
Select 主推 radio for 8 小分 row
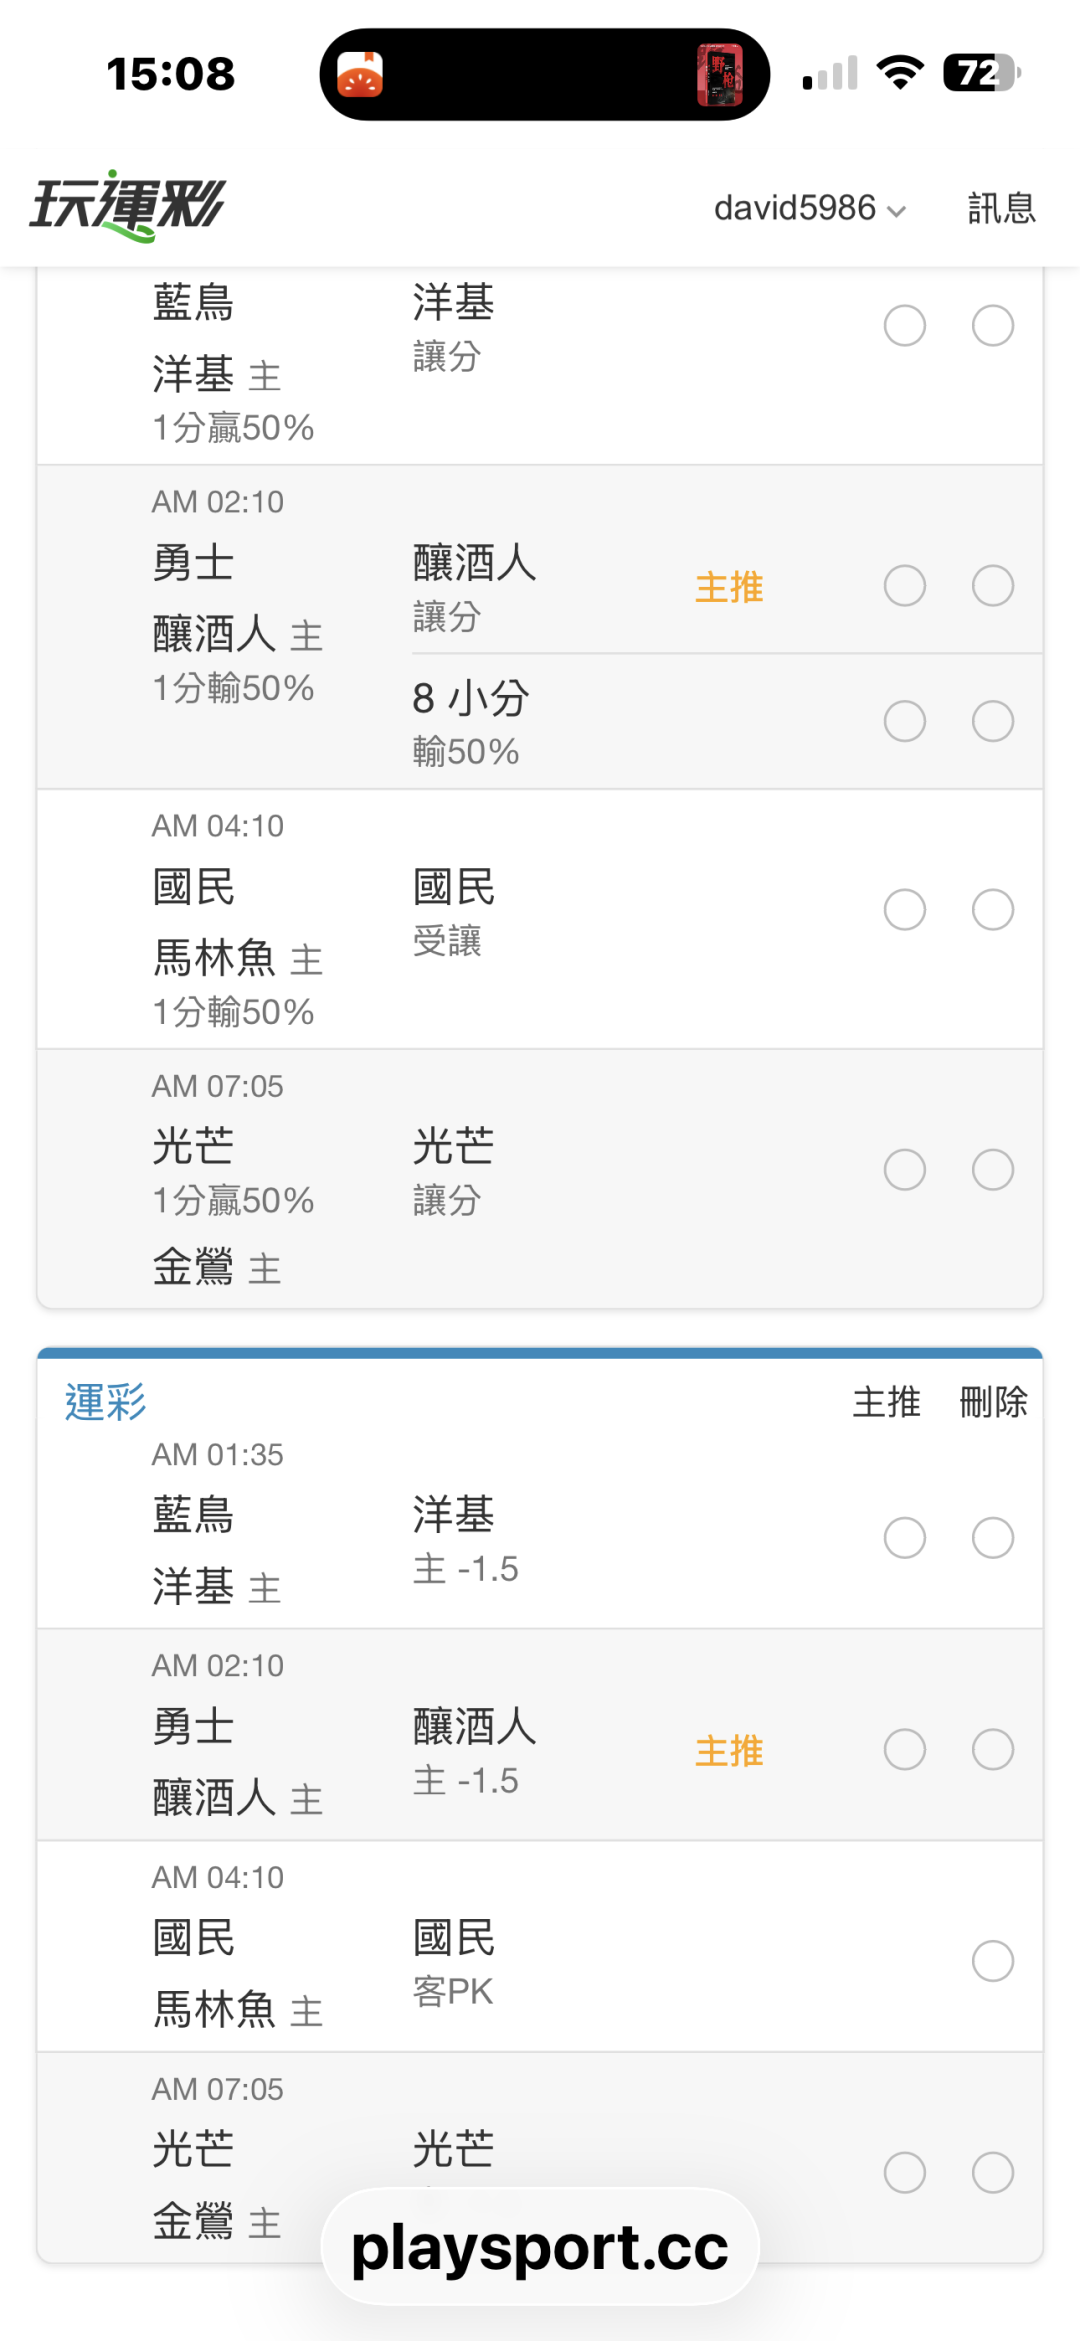click(905, 721)
